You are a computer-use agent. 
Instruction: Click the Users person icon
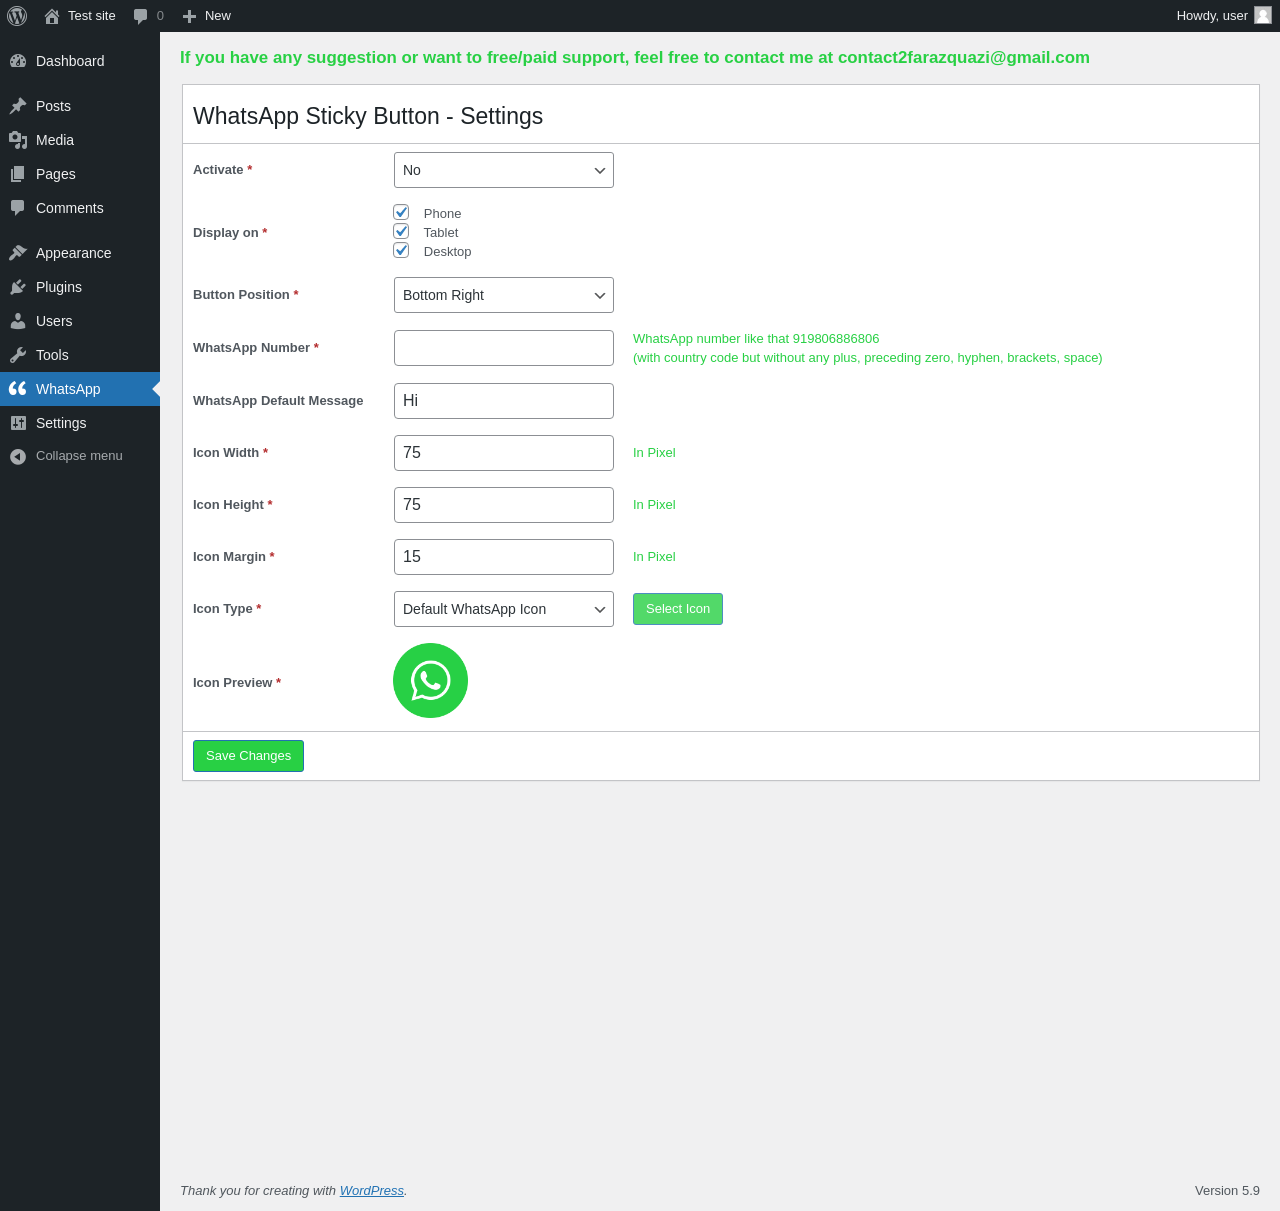click(18, 321)
